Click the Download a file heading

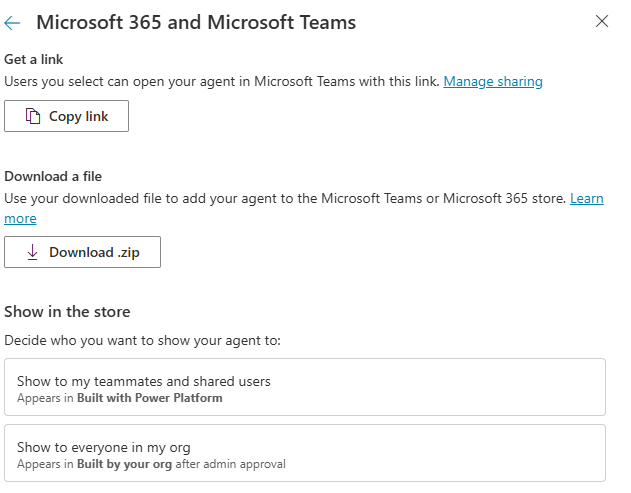(53, 177)
